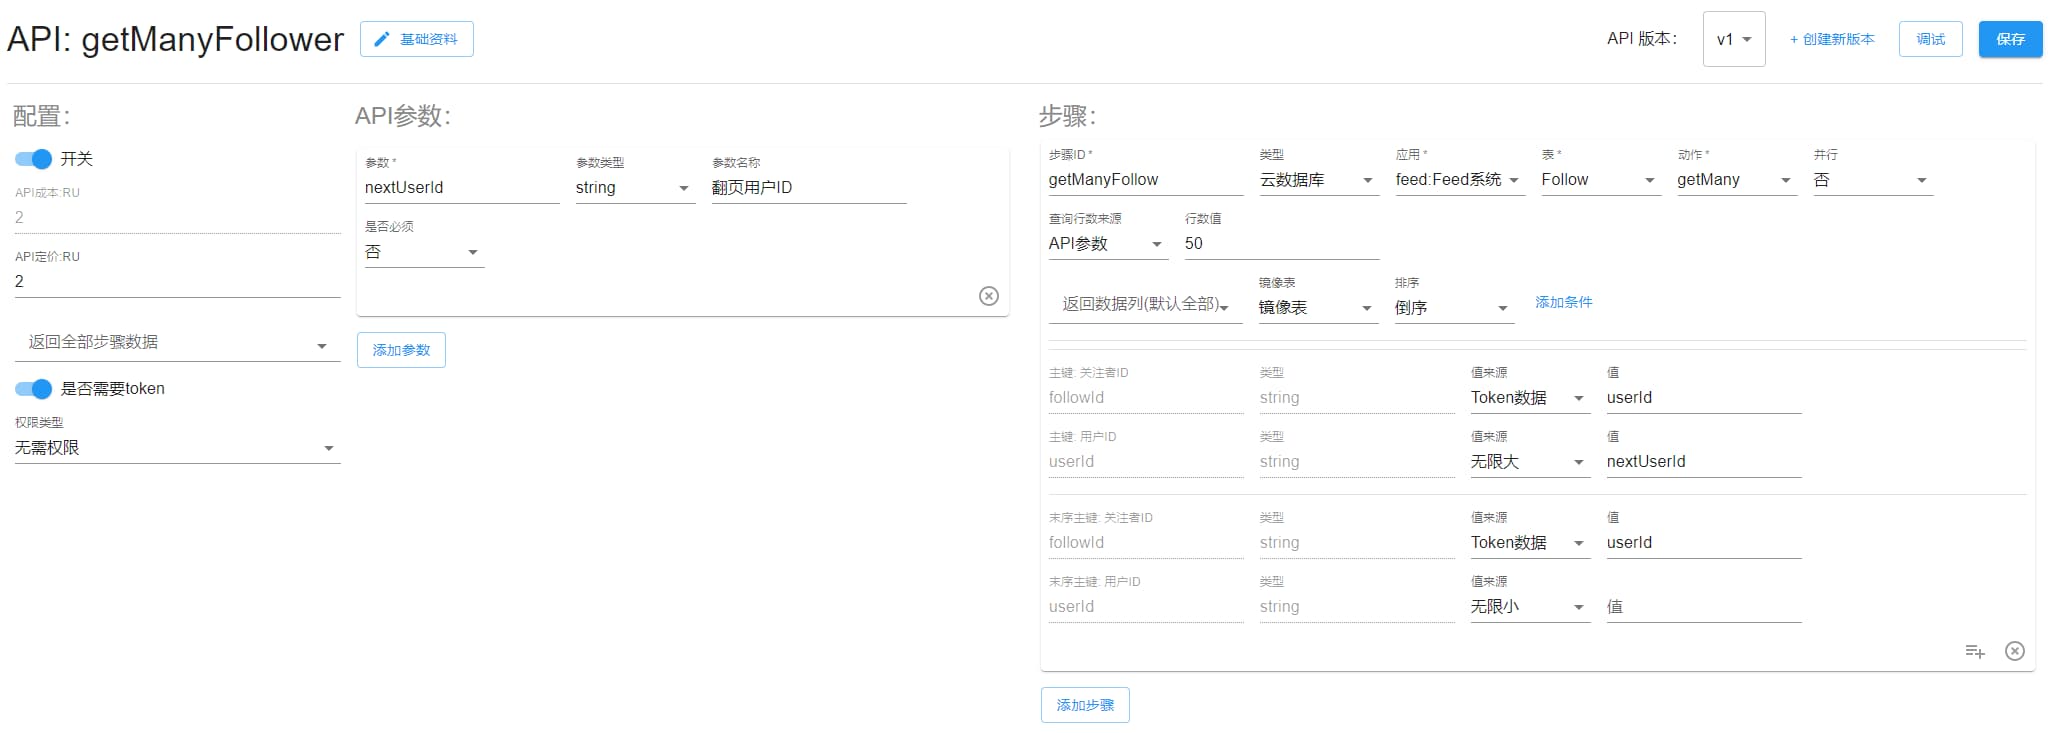Viewport: 2067px width, 733px height.
Task: Click the 添加条件 link
Action: (x=1564, y=302)
